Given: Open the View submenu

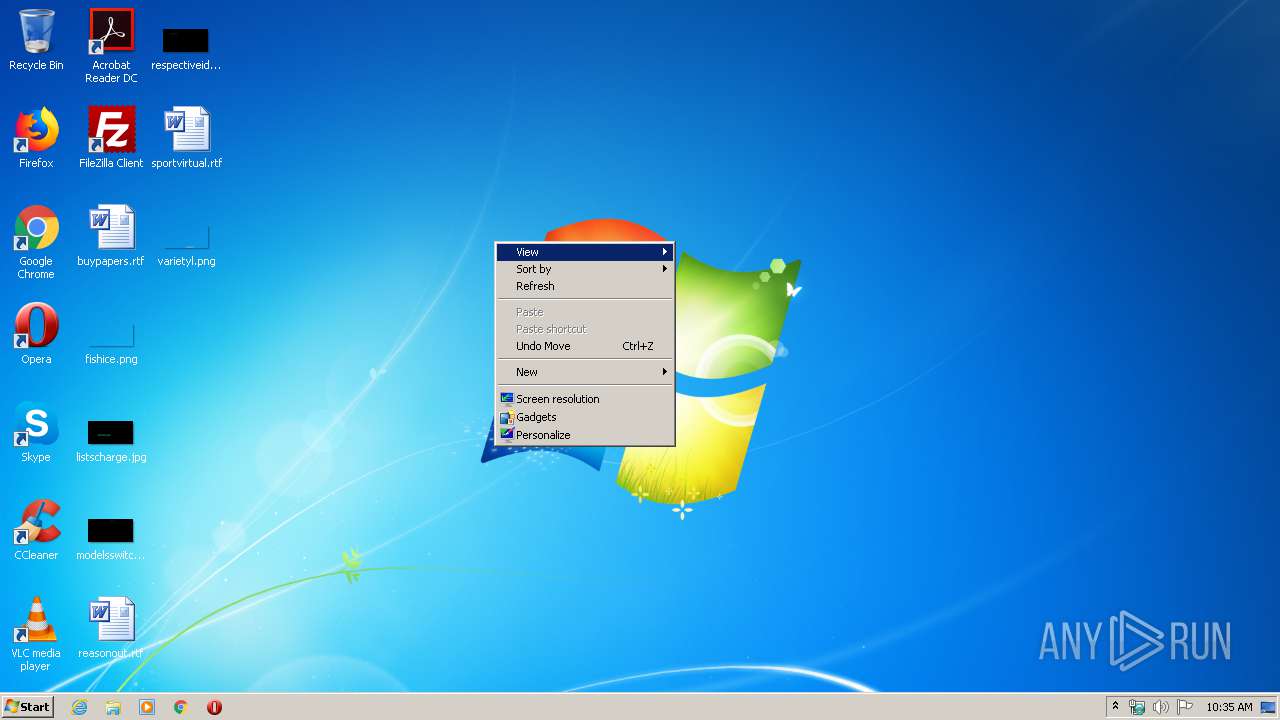Looking at the screenshot, I should click(585, 252).
